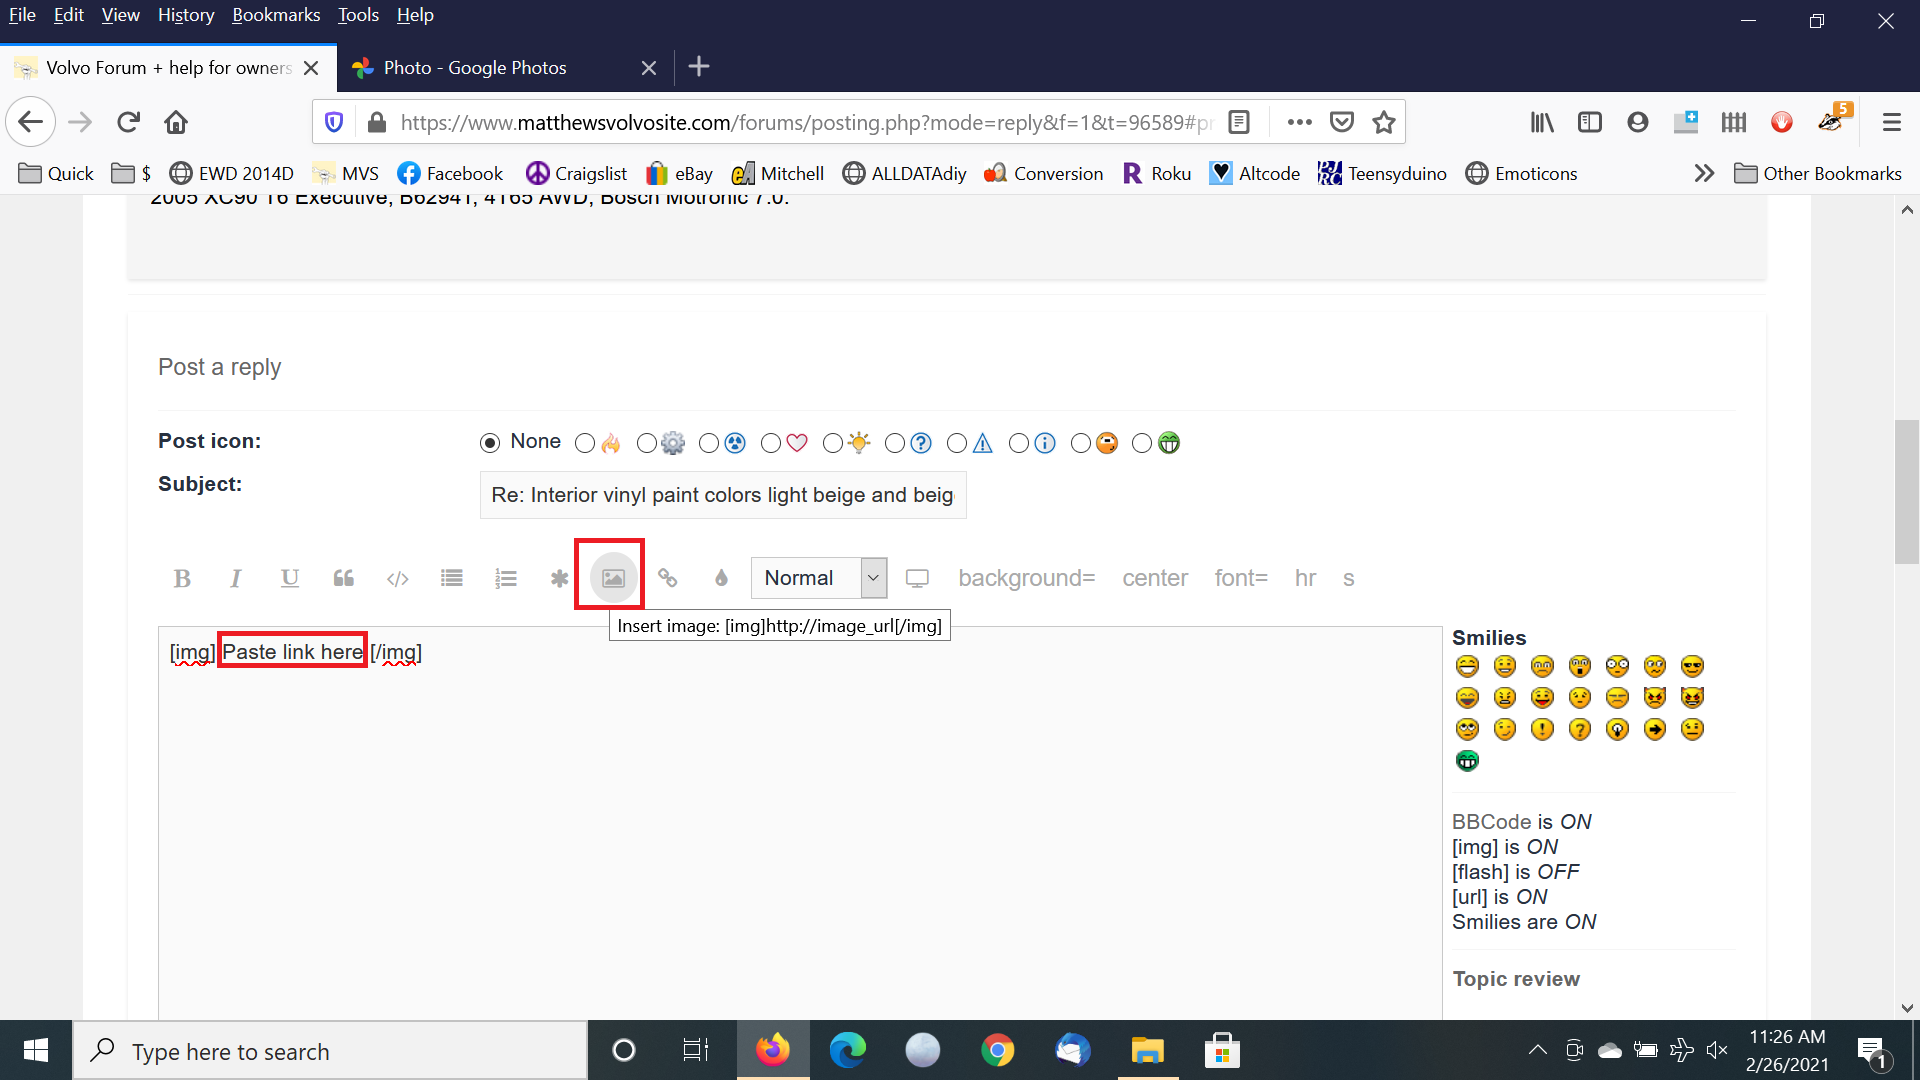Expand the hidden bookmarks overflow chevron
Viewport: 1920px width, 1080px height.
pyautogui.click(x=1704, y=173)
